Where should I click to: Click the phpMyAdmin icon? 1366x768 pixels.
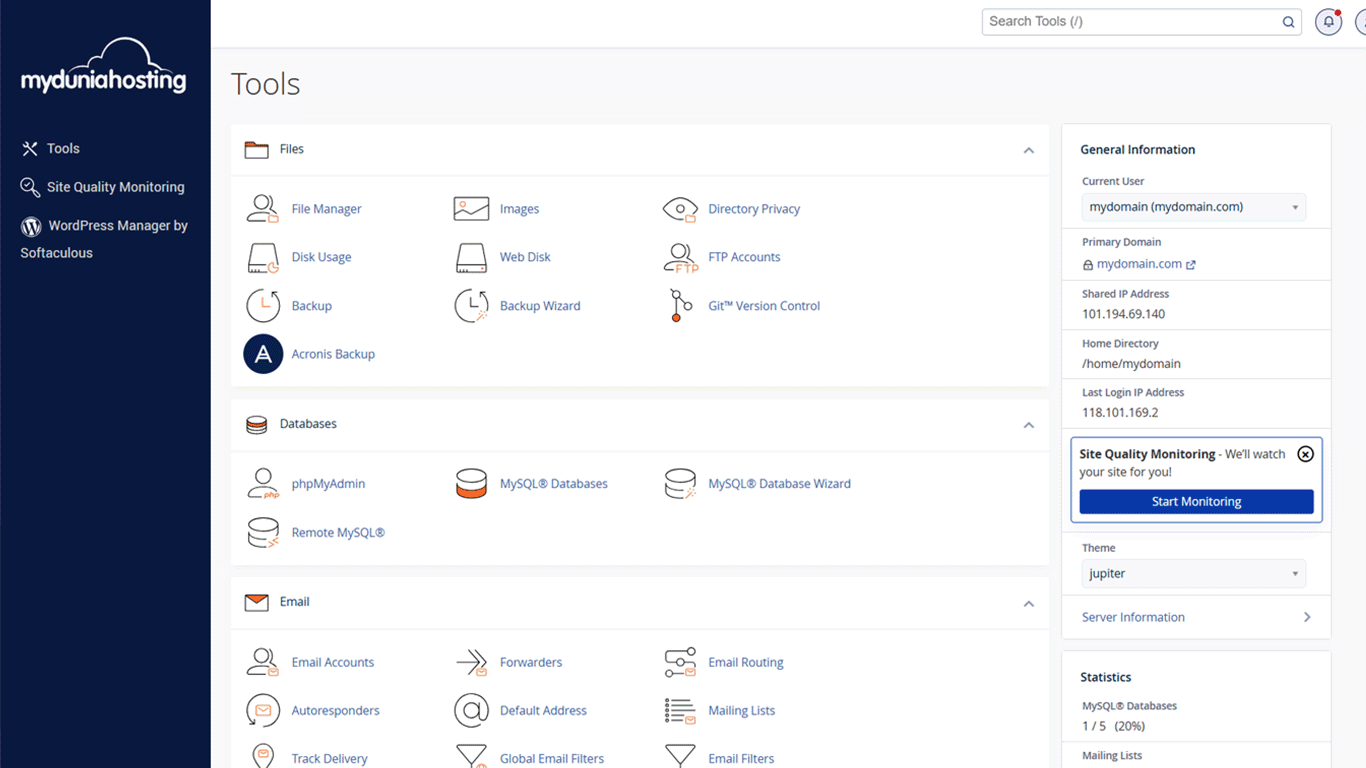[263, 484]
